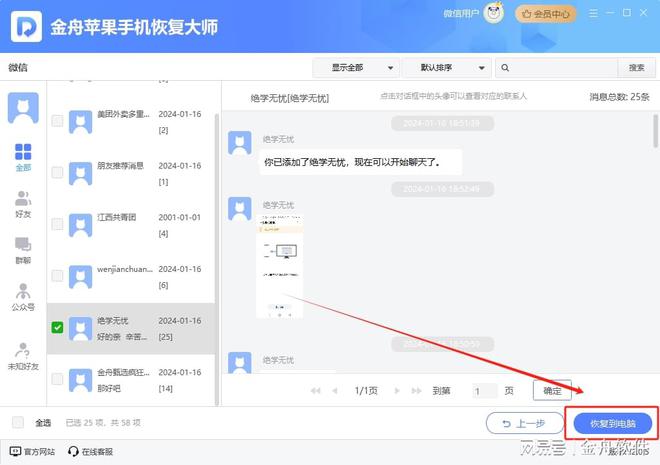The image size is (660, 465).
Task: Click the conversation list scrollbar
Action: coord(217,259)
